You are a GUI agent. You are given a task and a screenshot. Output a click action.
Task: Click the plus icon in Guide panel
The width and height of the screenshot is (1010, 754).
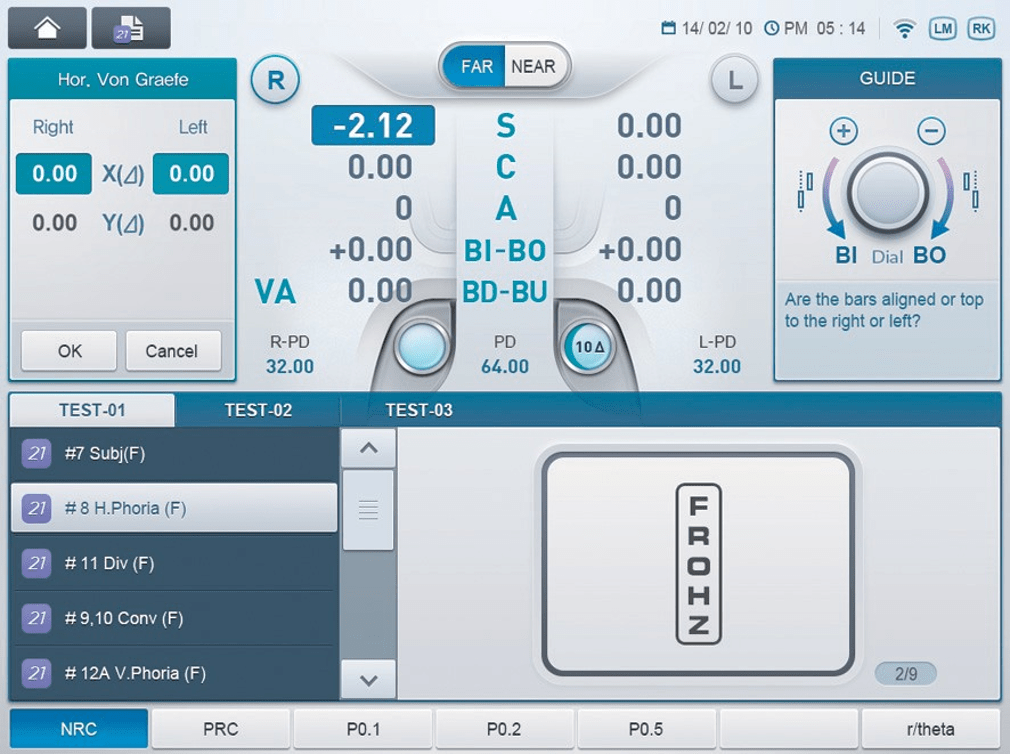tap(844, 131)
